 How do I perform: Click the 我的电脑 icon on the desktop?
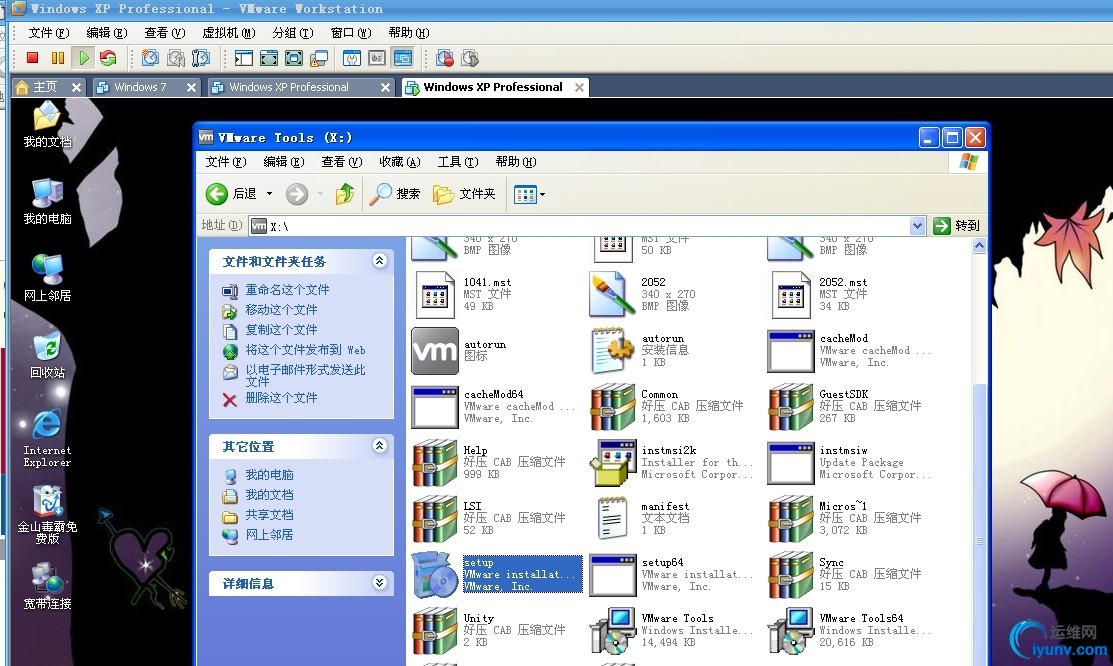(x=48, y=202)
